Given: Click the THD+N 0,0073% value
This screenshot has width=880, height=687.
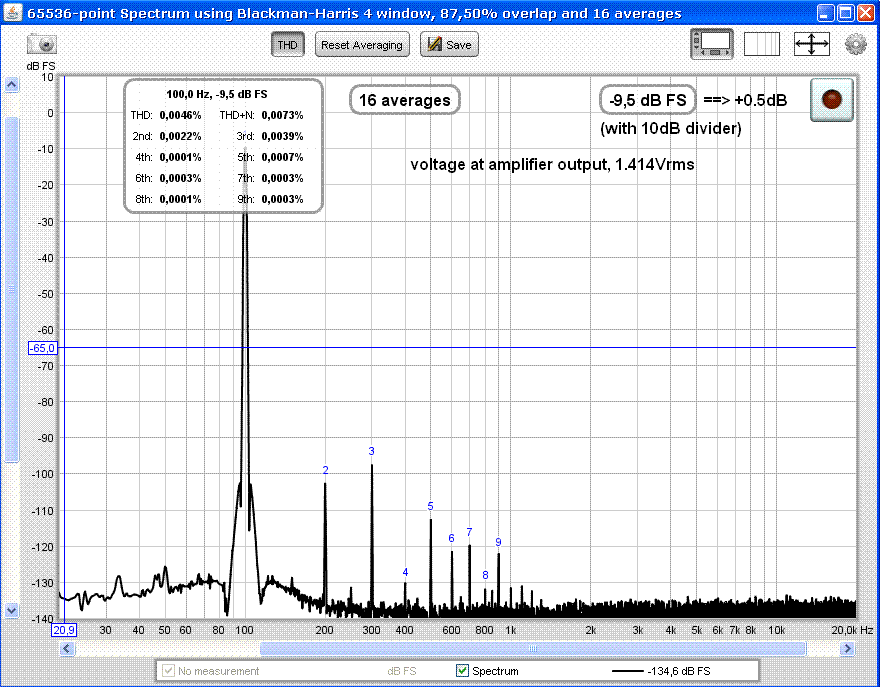Looking at the screenshot, I should pyautogui.click(x=282, y=116).
